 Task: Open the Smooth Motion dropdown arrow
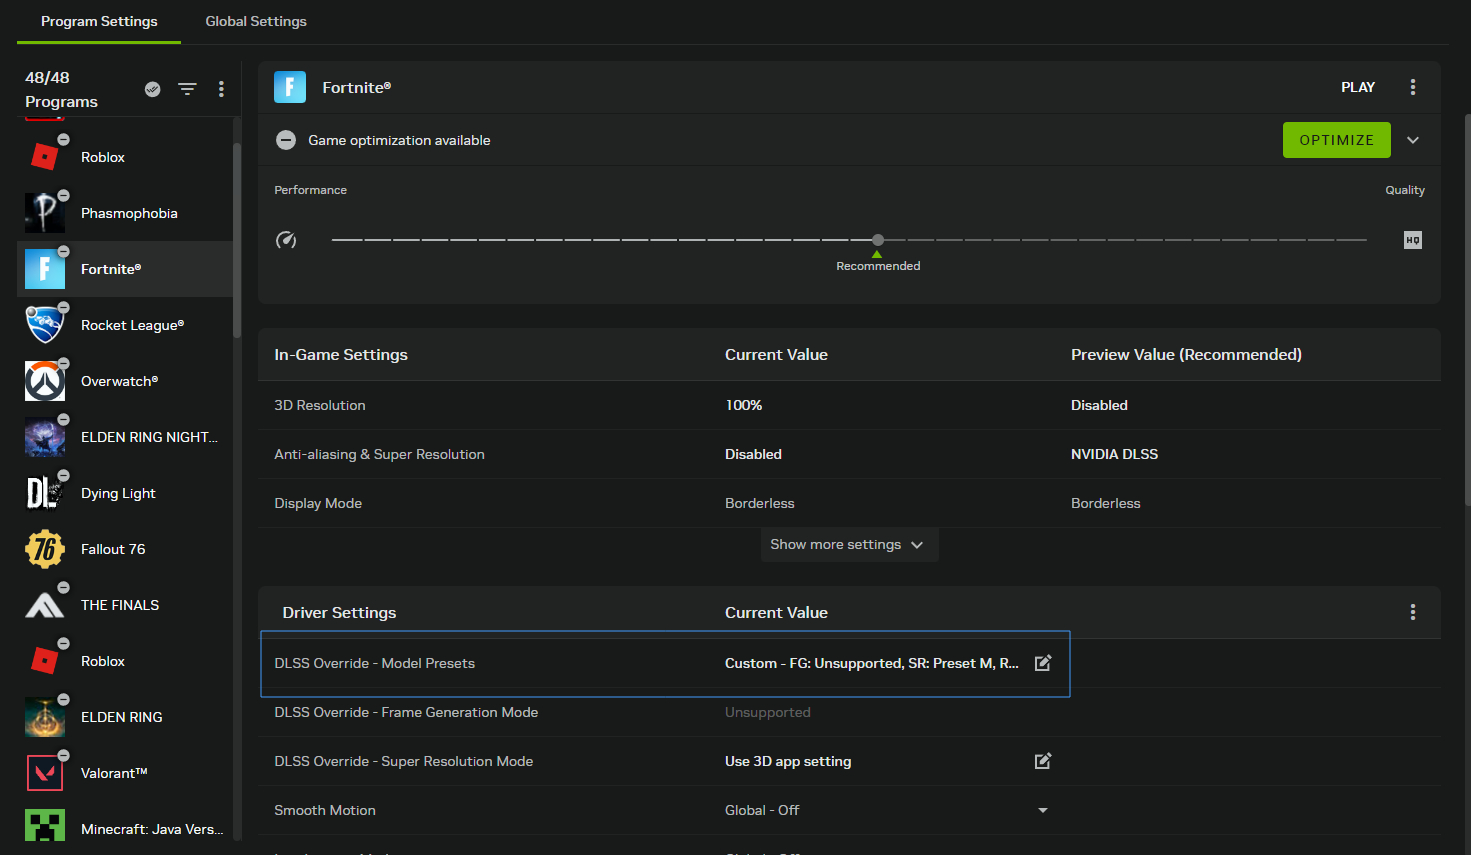pyautogui.click(x=1043, y=810)
